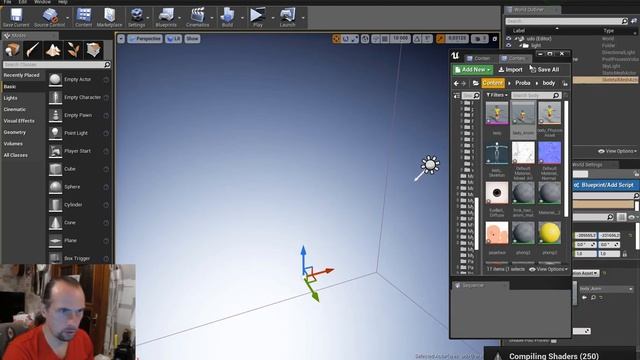Open the viewport options dropdown arrow

(x=121, y=39)
